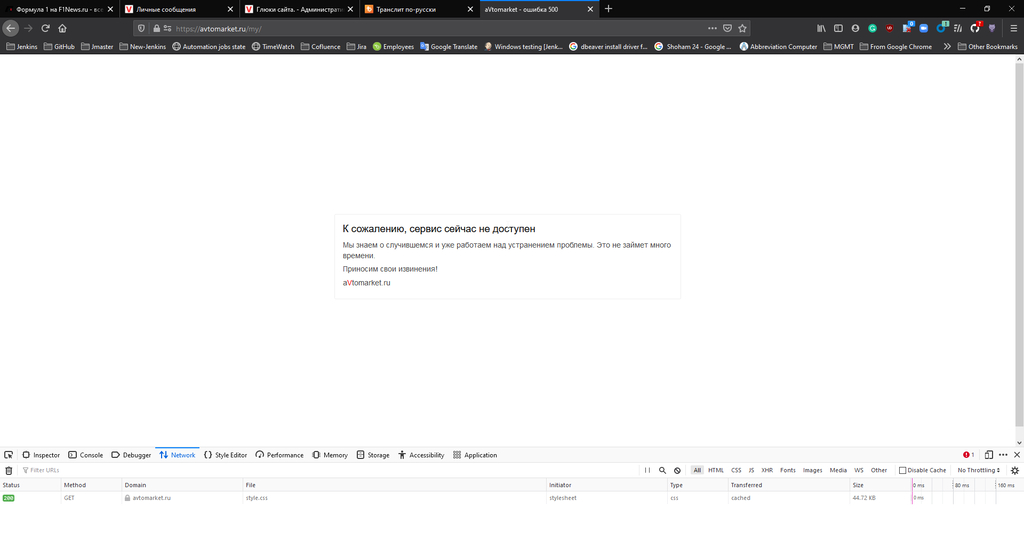Image resolution: width=1024 pixels, height=550 pixels.
Task: Open the Employees bookmark
Action: pos(393,46)
